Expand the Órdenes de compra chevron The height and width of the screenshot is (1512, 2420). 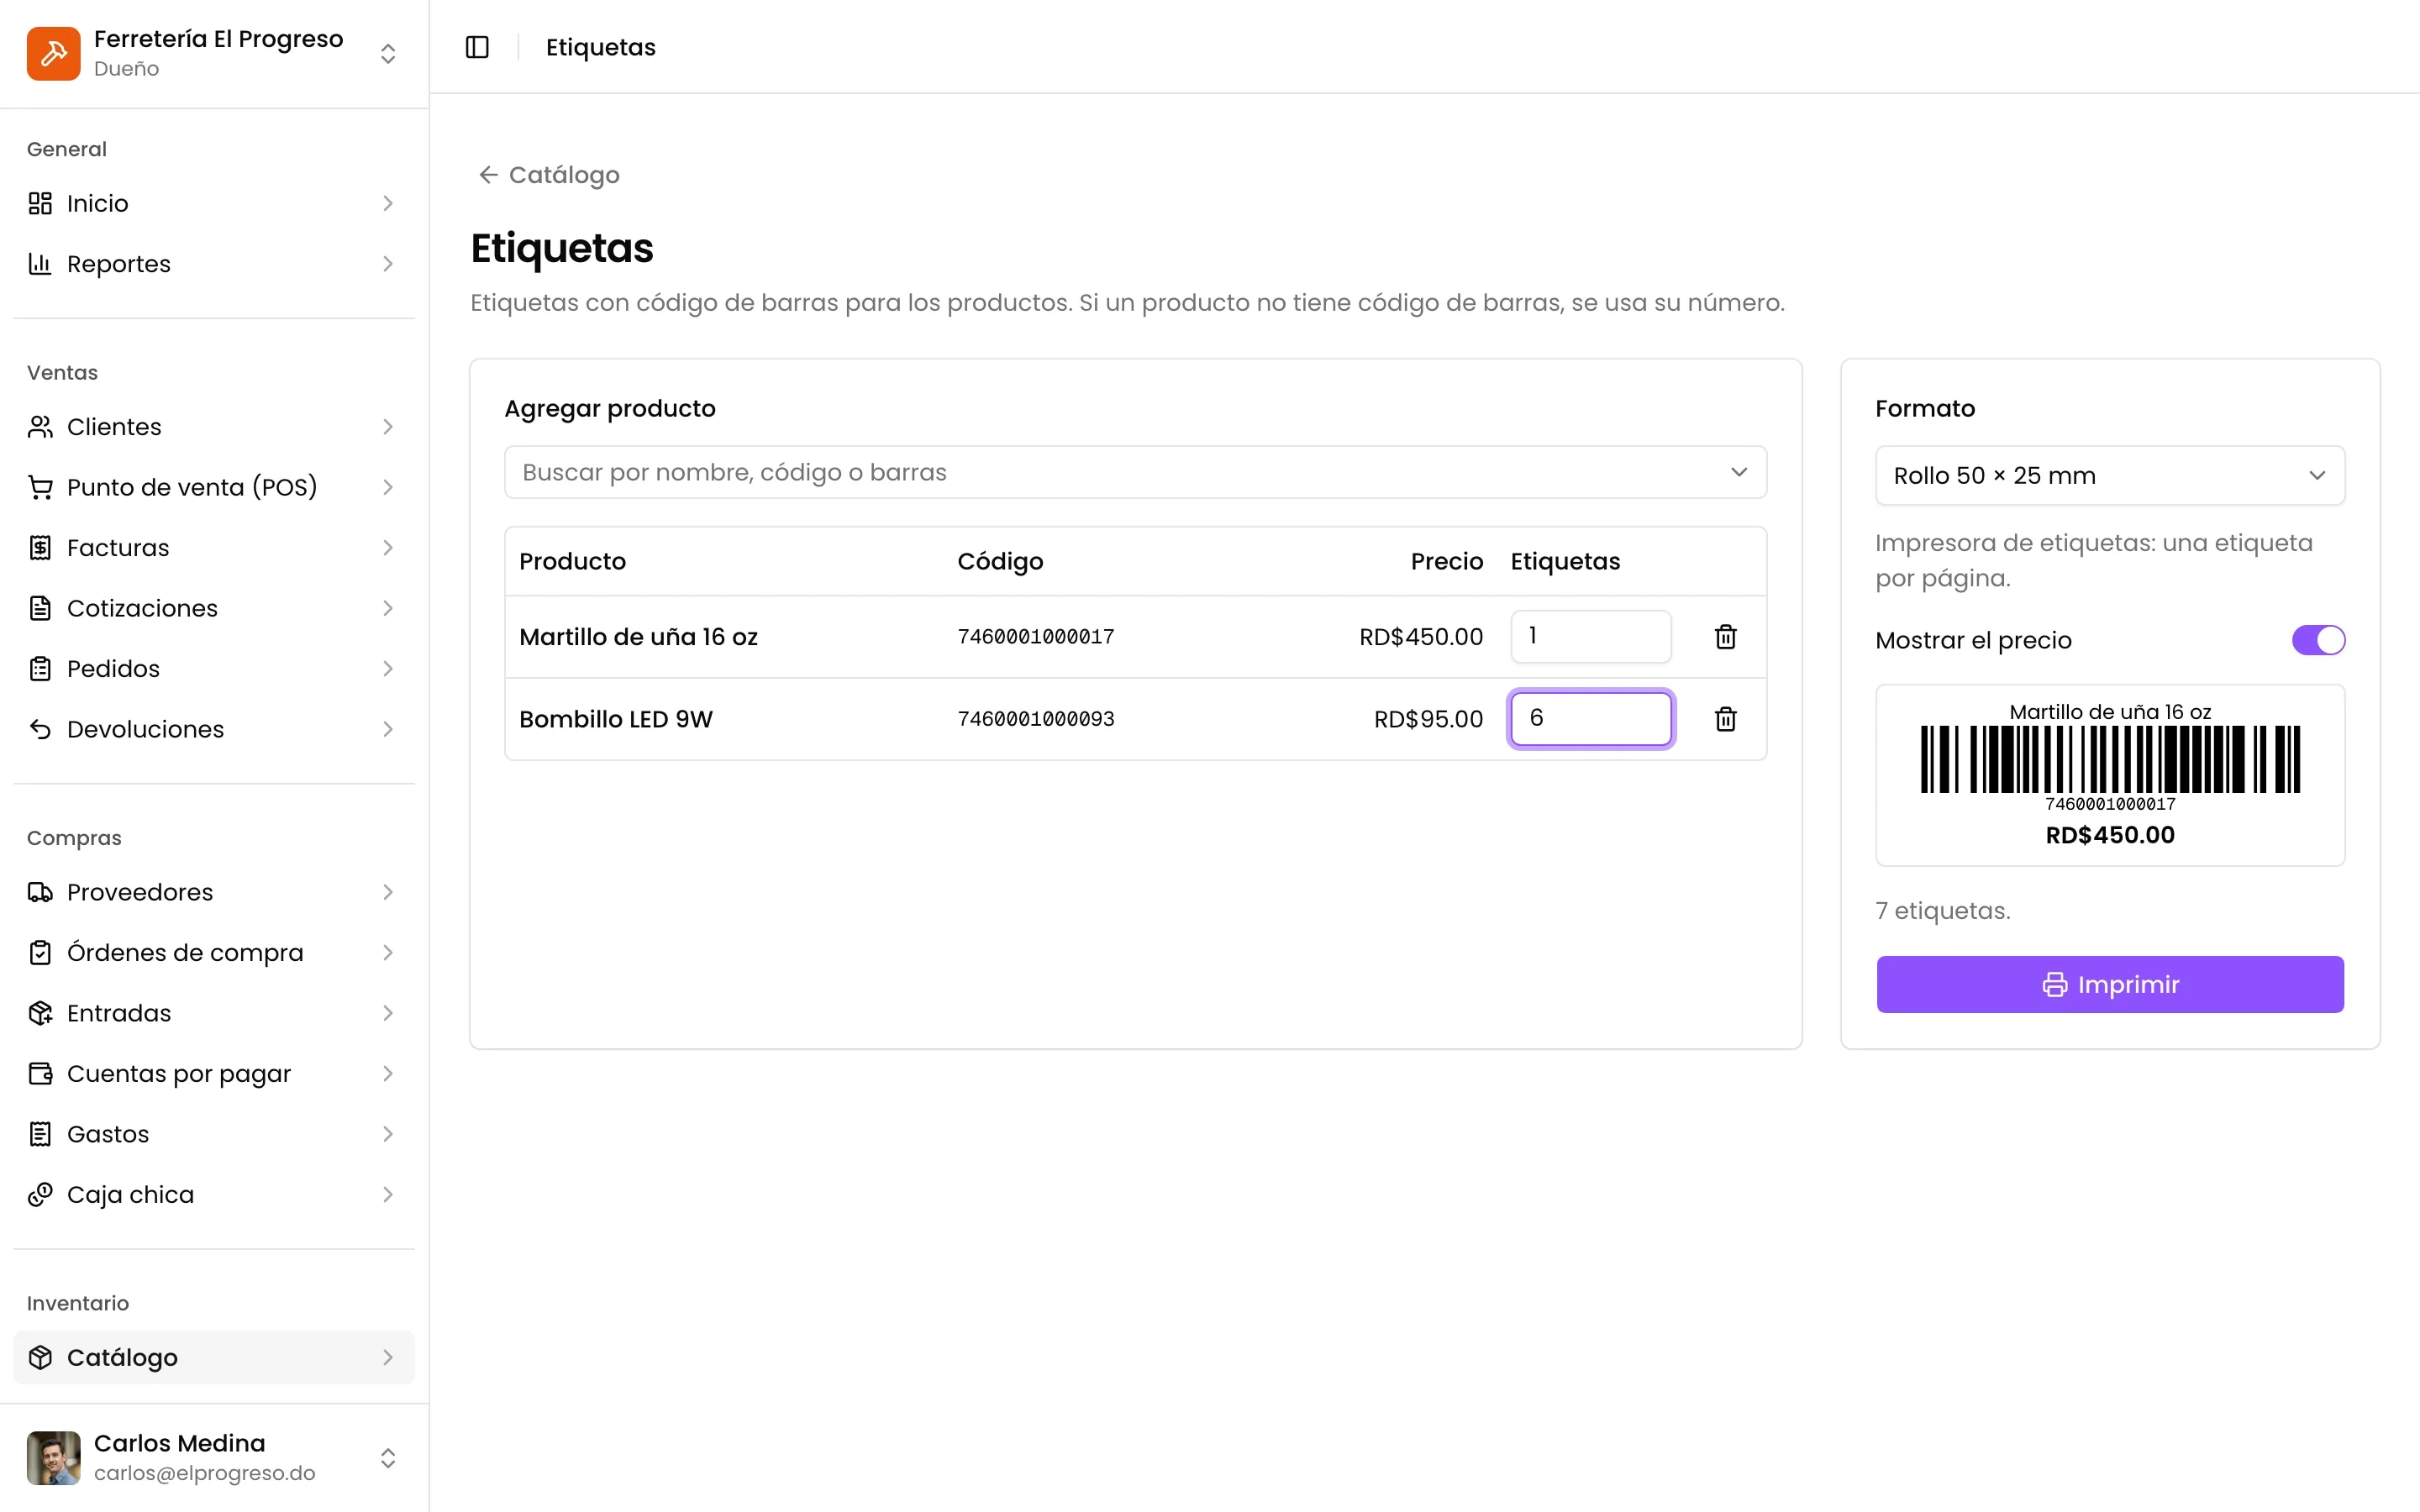pyautogui.click(x=388, y=953)
